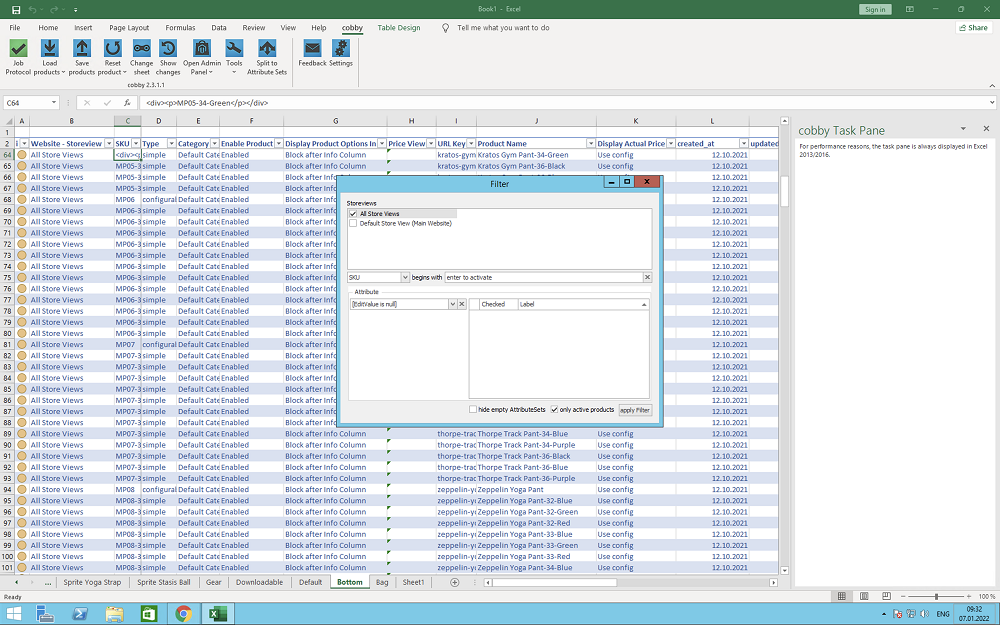Click the Tell me what you want to do box

tap(503, 27)
